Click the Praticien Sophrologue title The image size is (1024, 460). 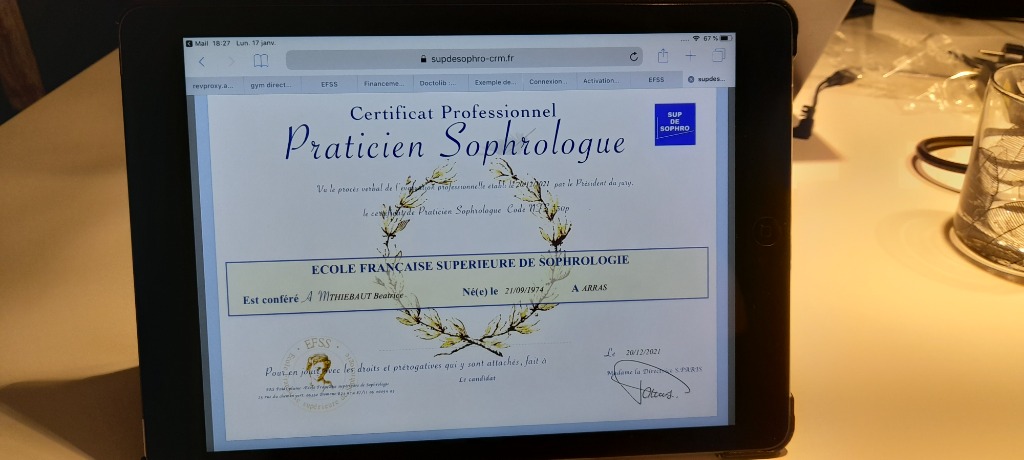point(455,143)
